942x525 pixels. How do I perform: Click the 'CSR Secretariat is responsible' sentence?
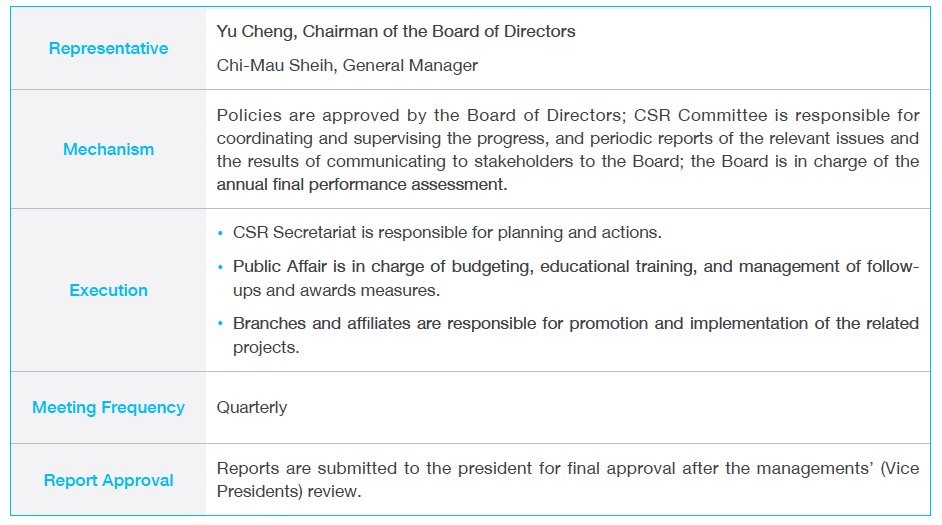447,232
